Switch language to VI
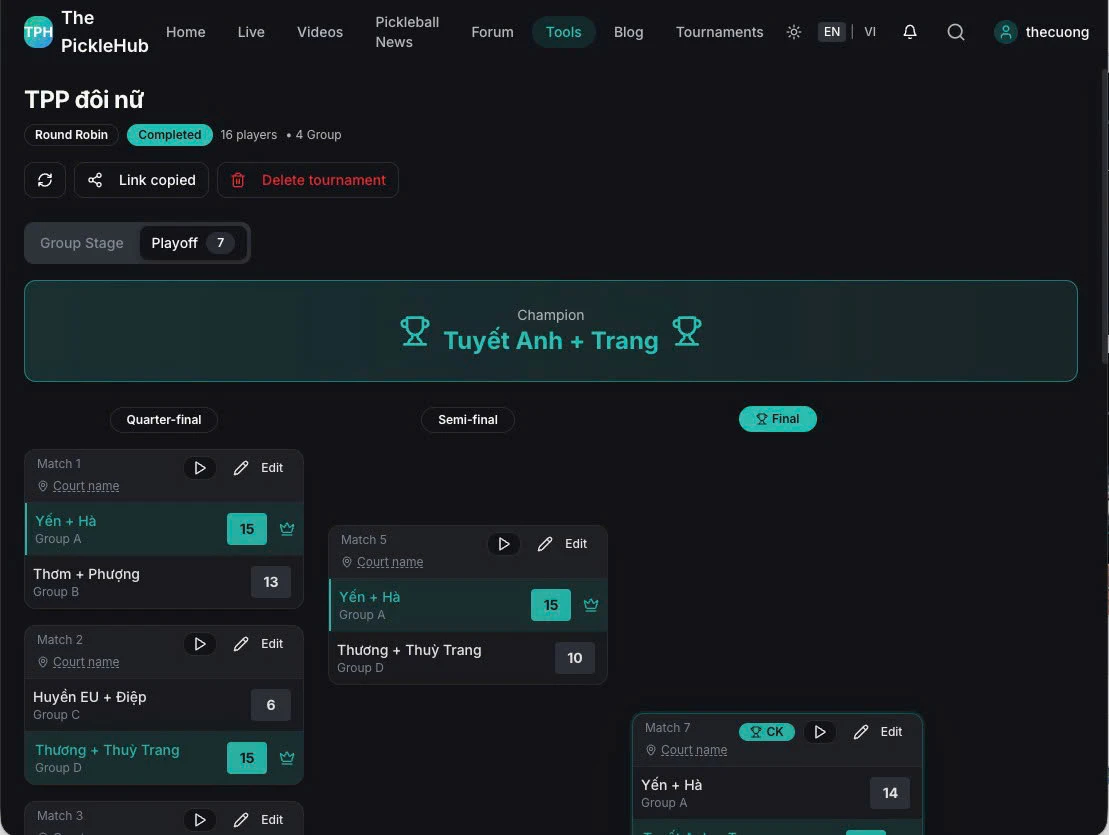The width and height of the screenshot is (1109, 835). pos(870,31)
